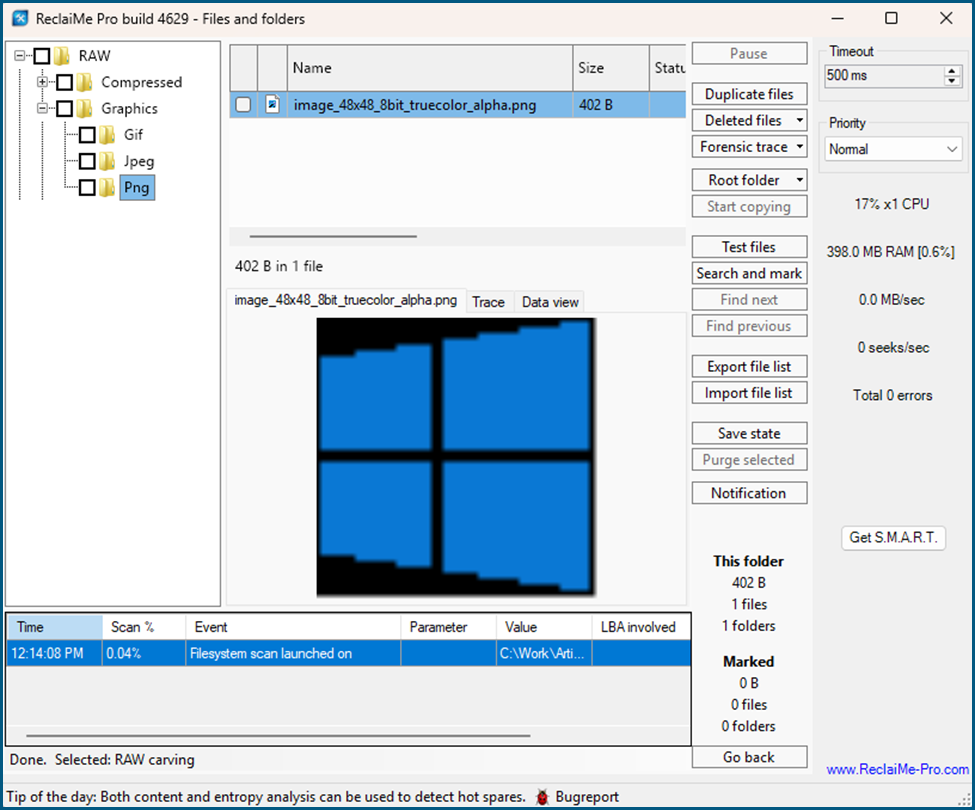Select the 'Filesystem scan launched on' log row

pyautogui.click(x=349, y=653)
